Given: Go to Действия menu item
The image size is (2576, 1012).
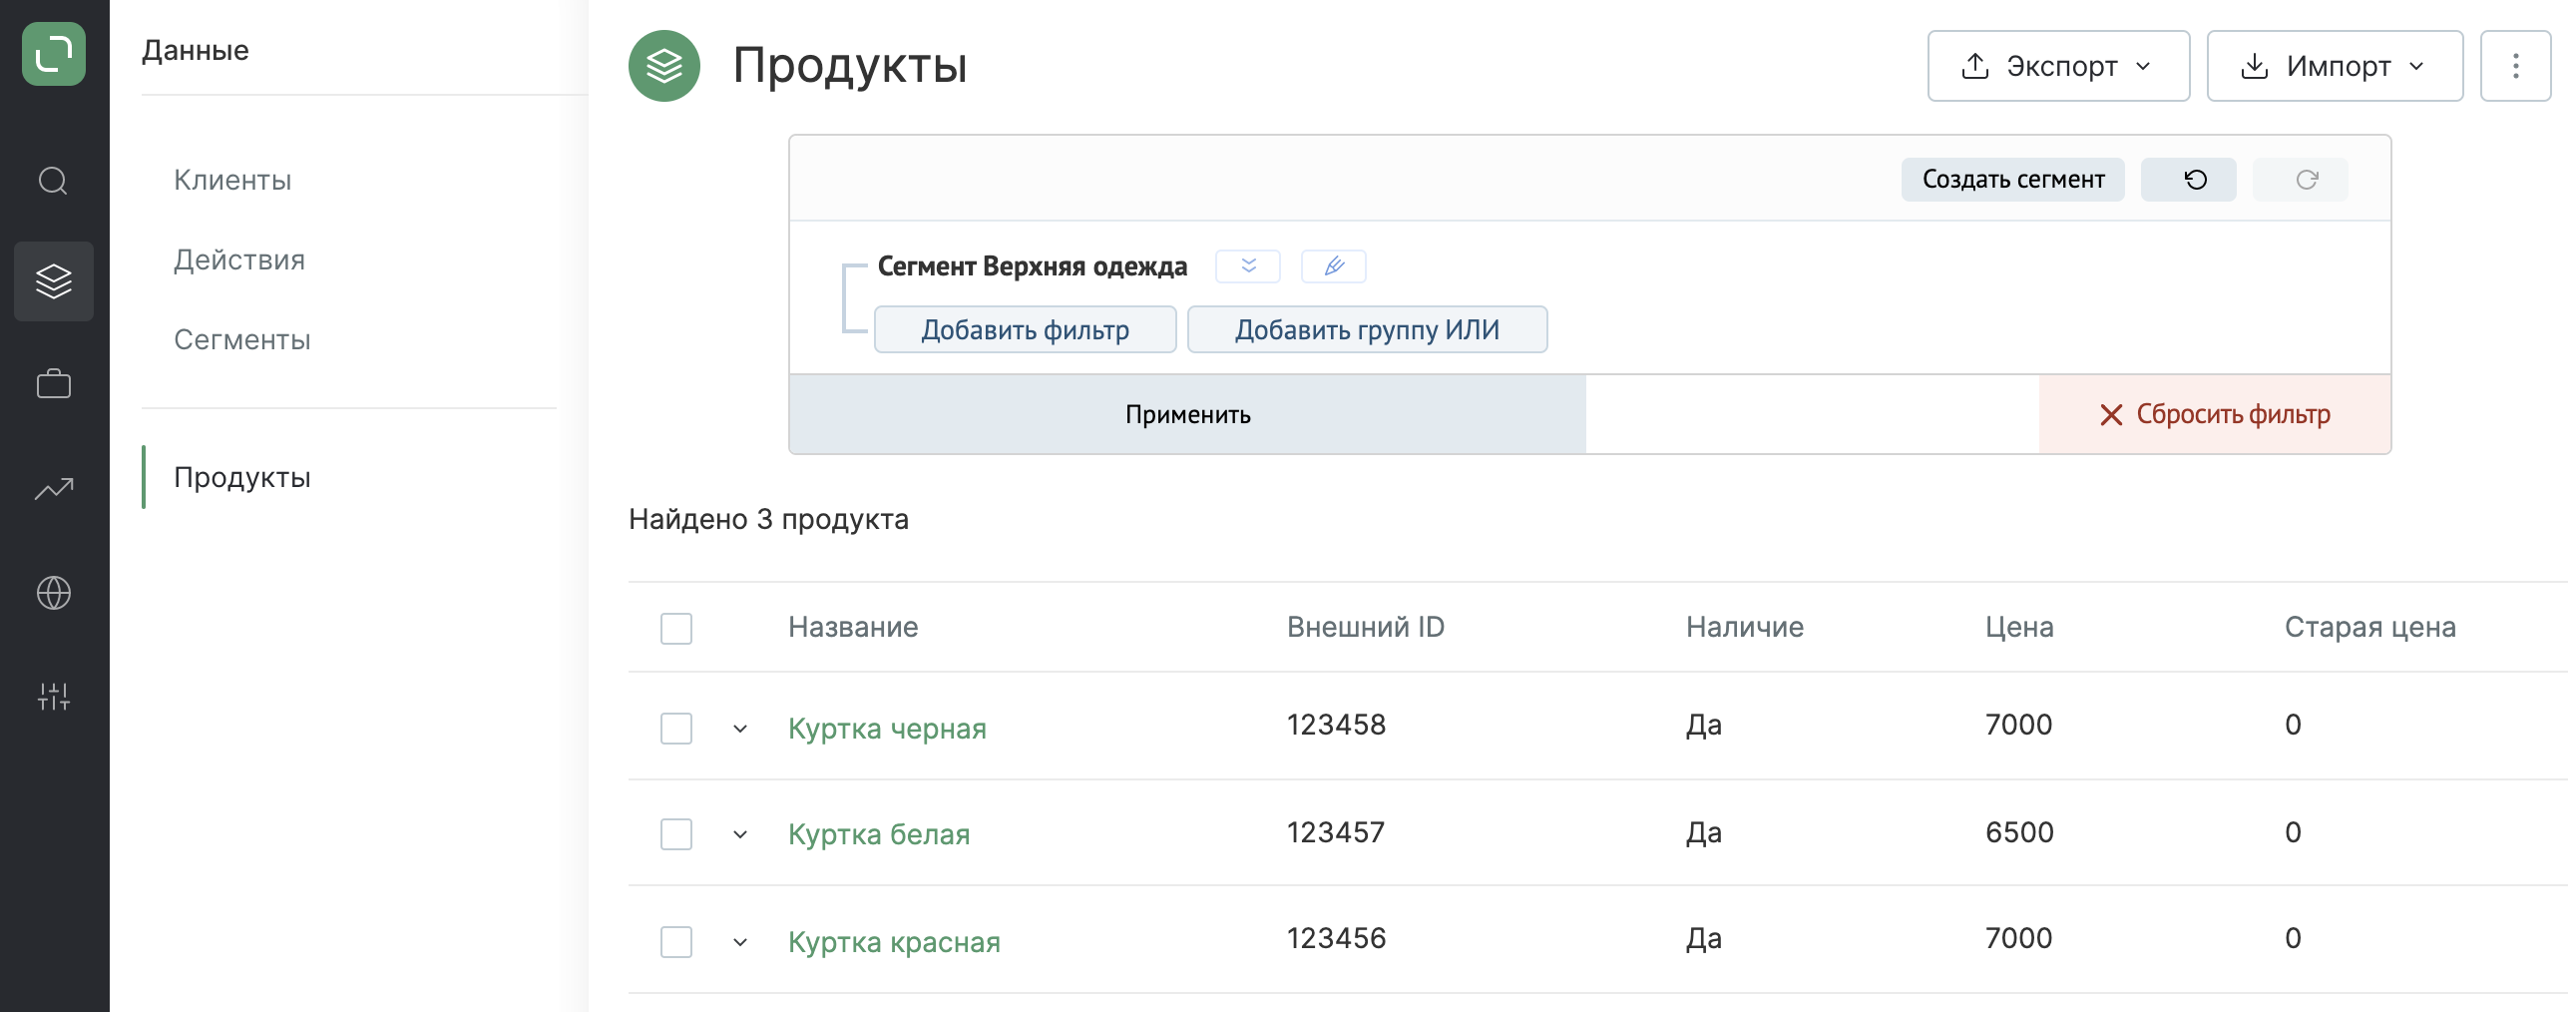Looking at the screenshot, I should [x=239, y=260].
